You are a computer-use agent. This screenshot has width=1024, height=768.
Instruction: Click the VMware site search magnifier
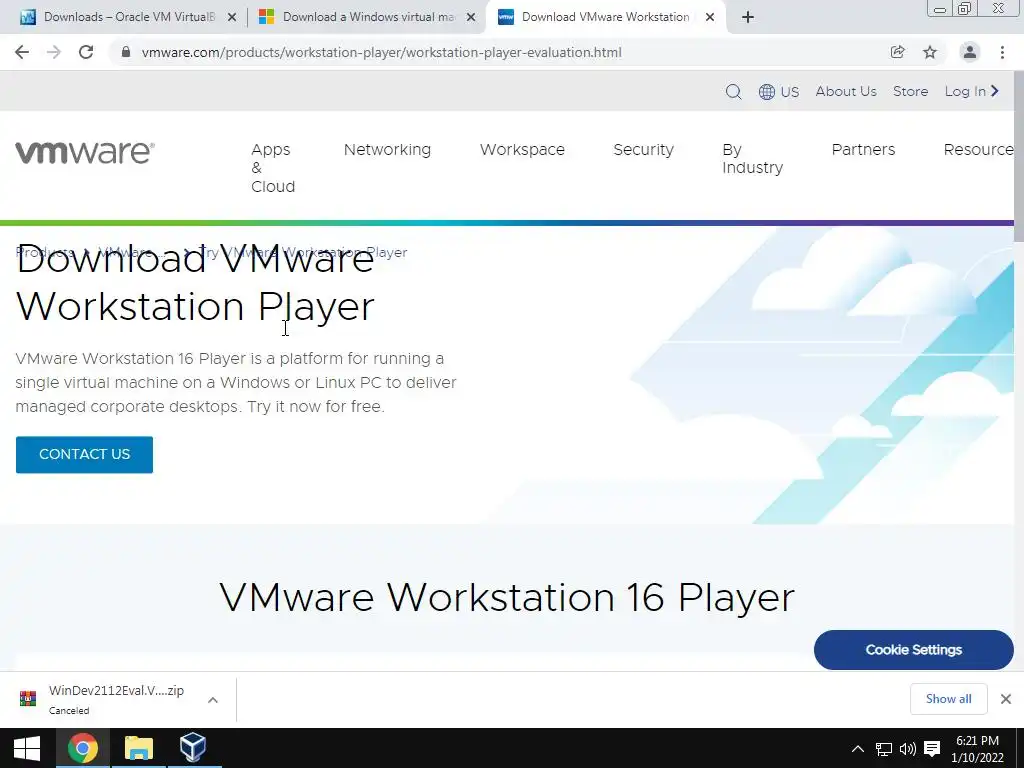733,91
